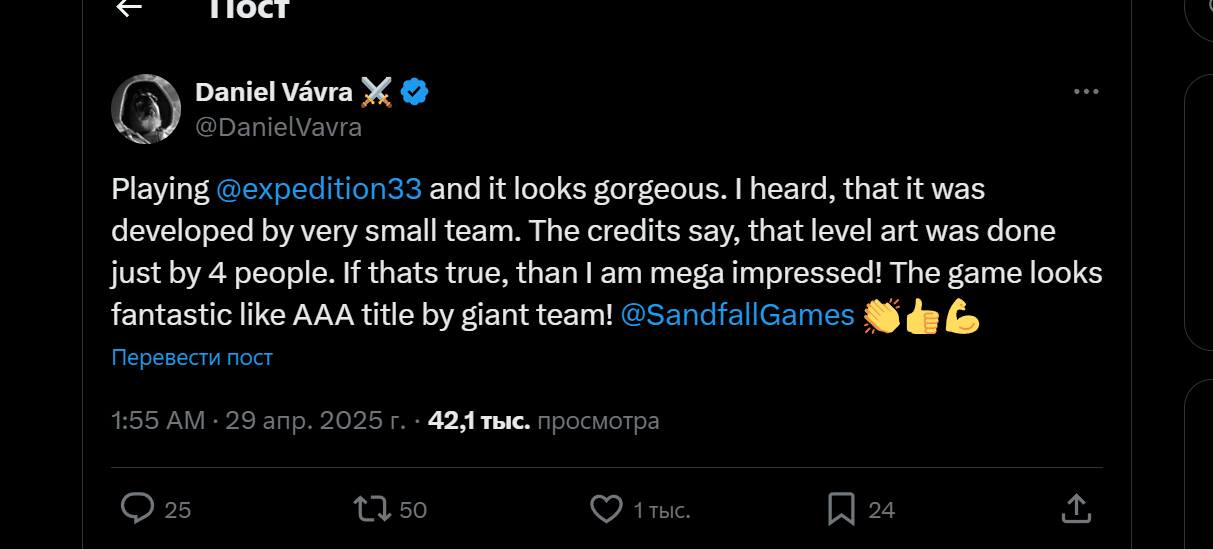Click the @DanielVavra handle
The width and height of the screenshot is (1213, 549).
tap(278, 127)
